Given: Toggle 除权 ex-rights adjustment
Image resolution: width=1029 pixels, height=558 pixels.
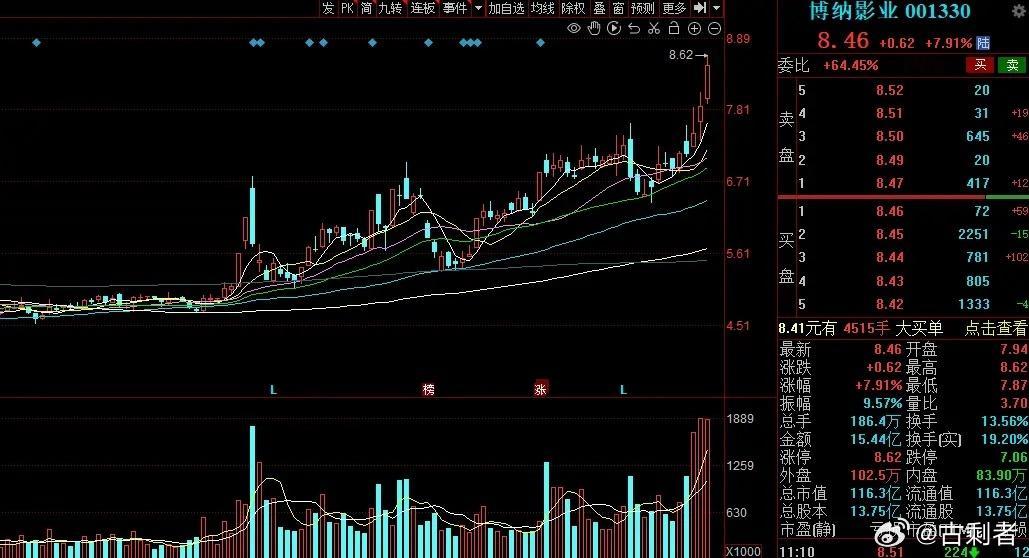Looking at the screenshot, I should click(573, 8).
